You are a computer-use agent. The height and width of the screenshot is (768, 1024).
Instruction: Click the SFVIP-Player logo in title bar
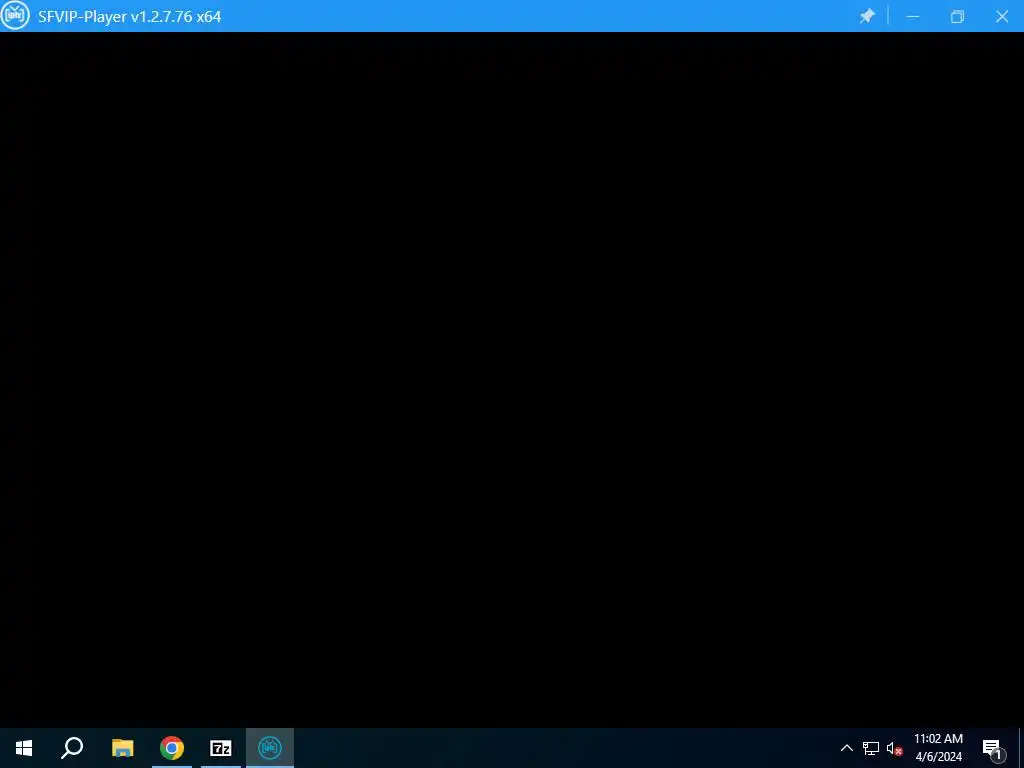(15, 15)
